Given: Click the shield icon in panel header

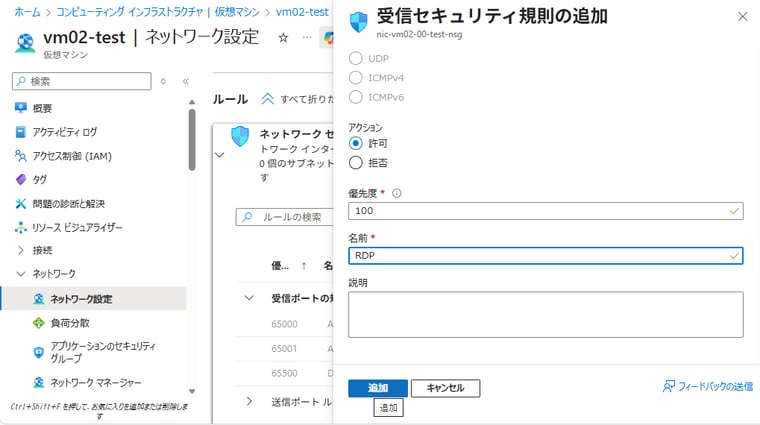Looking at the screenshot, I should click(359, 22).
